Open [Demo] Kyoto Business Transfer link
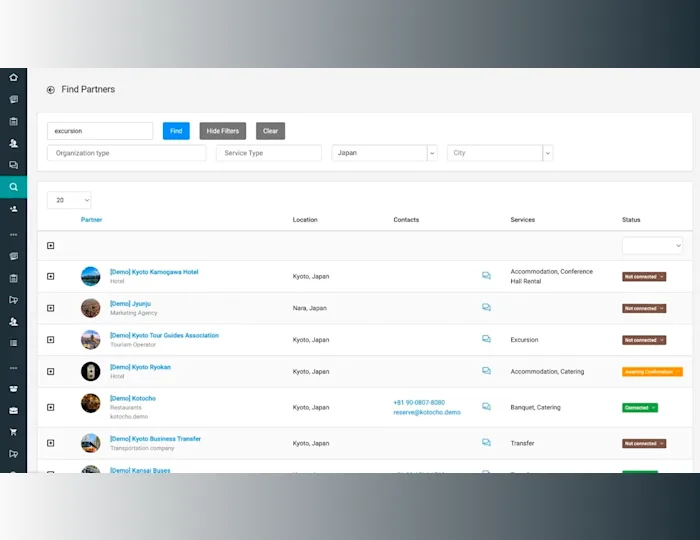This screenshot has width=700, height=540. point(155,439)
